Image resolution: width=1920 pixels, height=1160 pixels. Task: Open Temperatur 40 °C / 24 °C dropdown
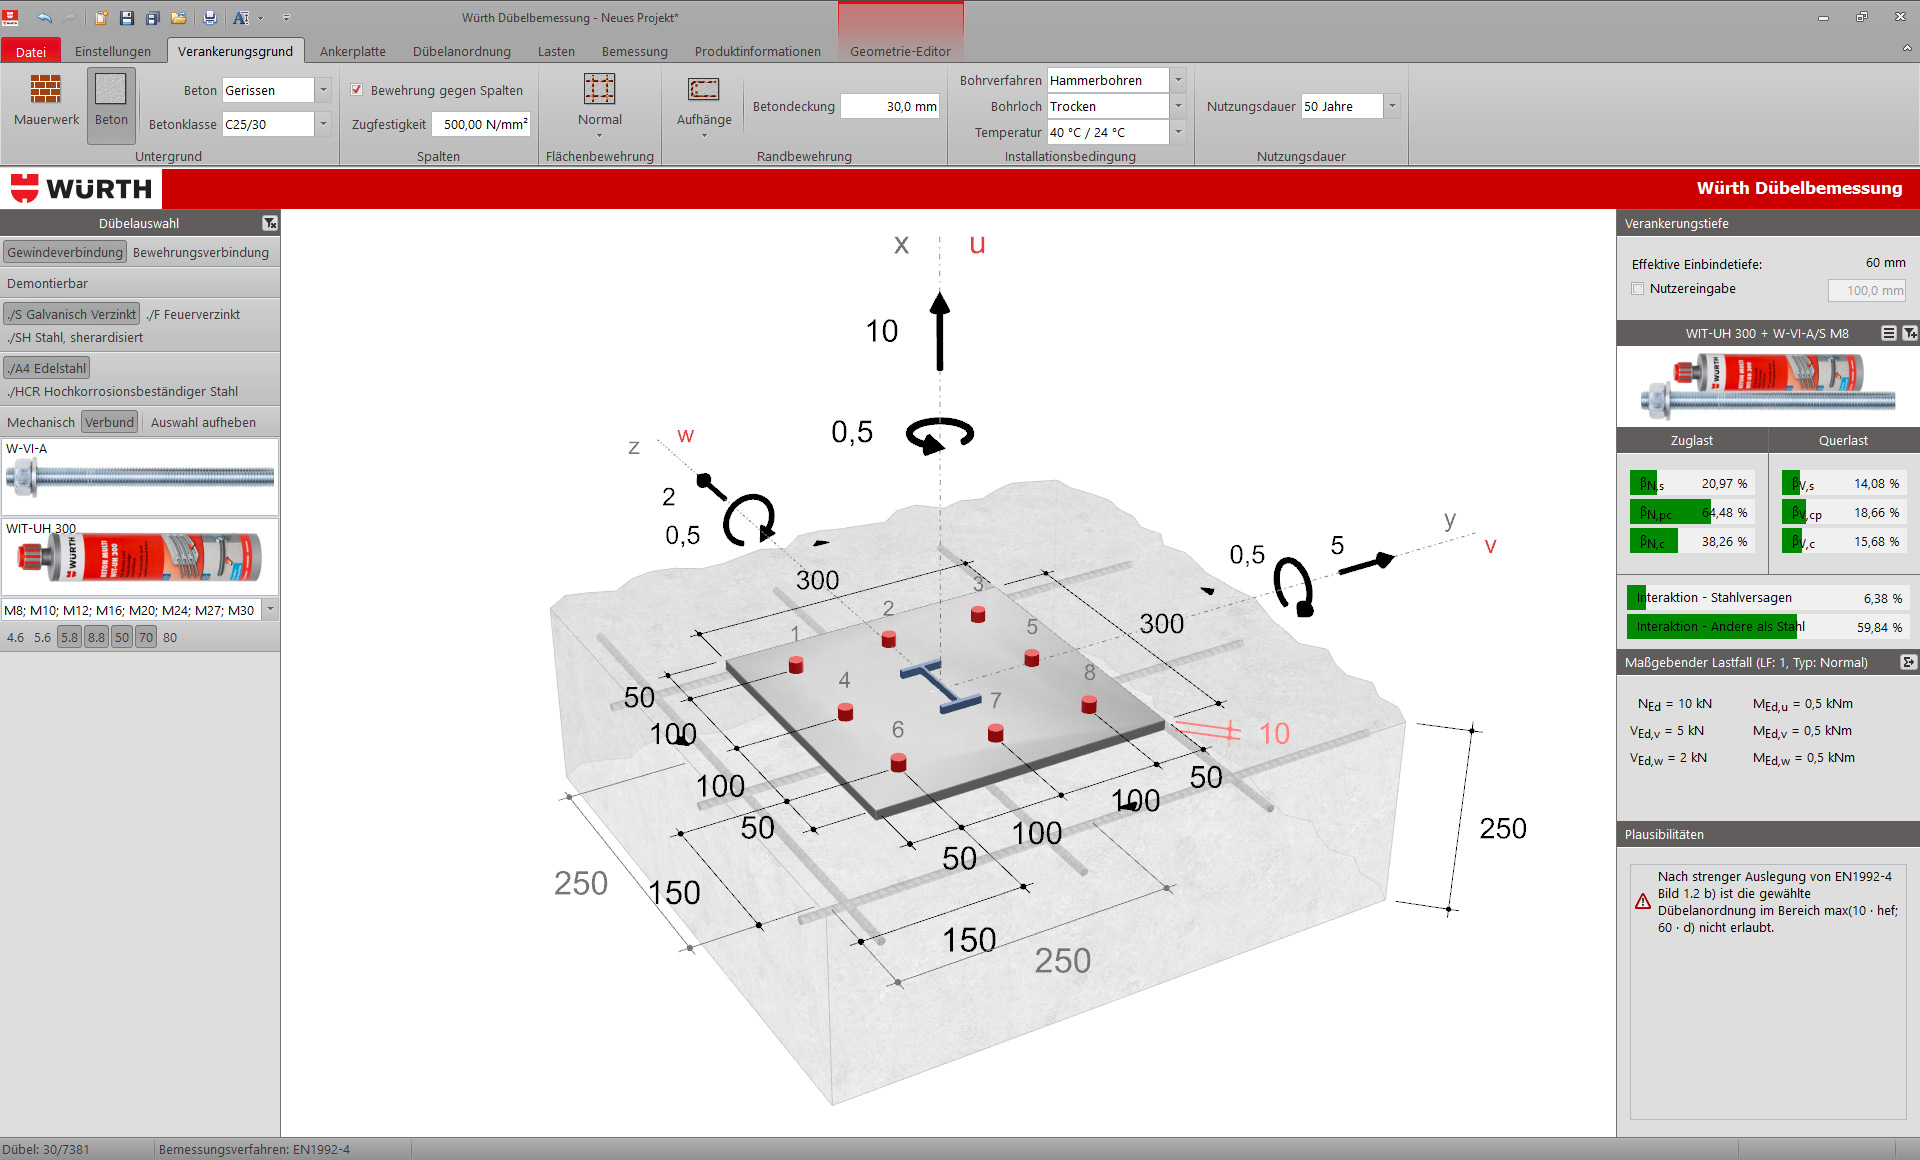pyautogui.click(x=1178, y=132)
